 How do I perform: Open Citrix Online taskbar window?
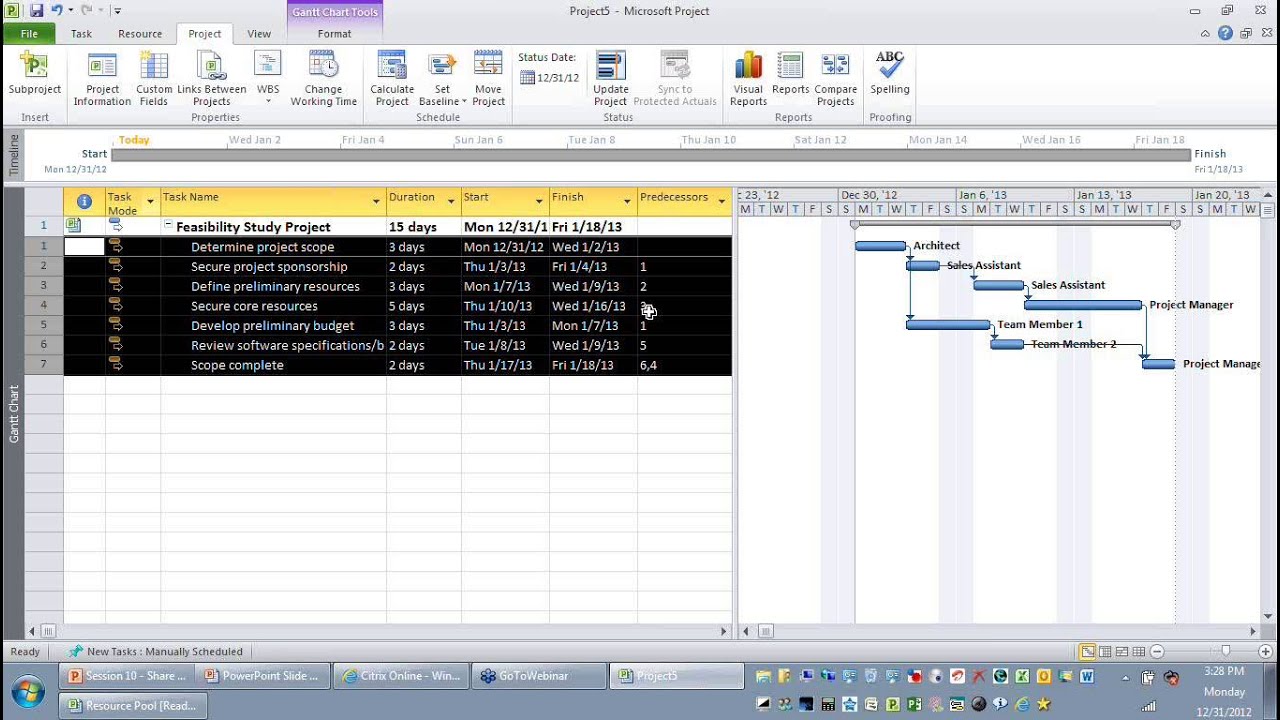point(401,676)
